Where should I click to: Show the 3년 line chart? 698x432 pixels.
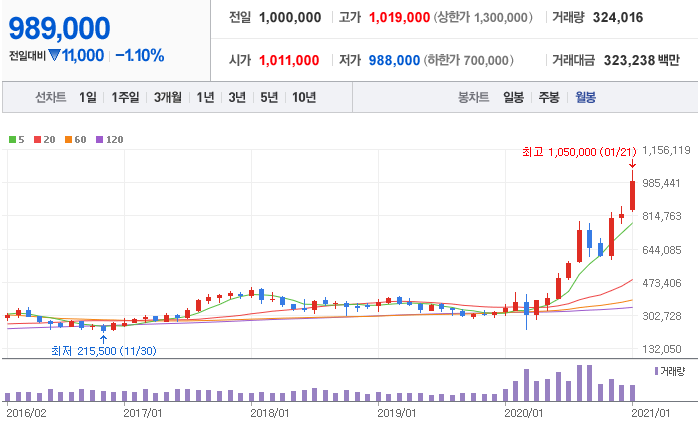237,97
